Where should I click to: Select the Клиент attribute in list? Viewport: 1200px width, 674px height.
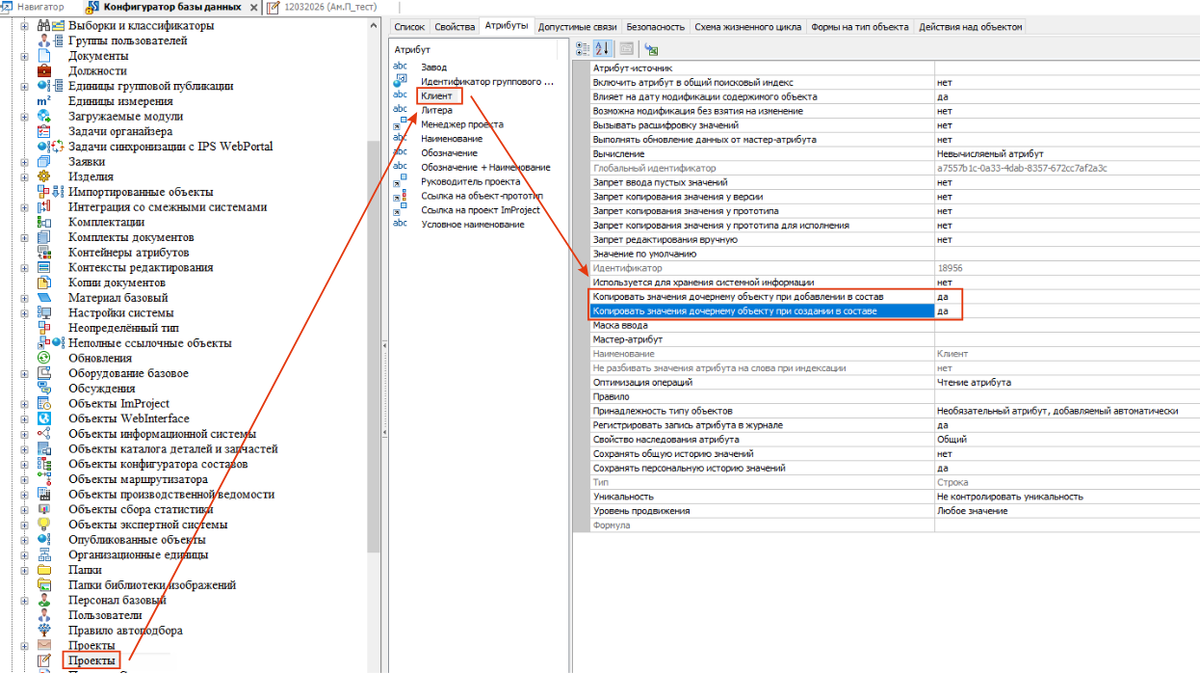coord(436,96)
